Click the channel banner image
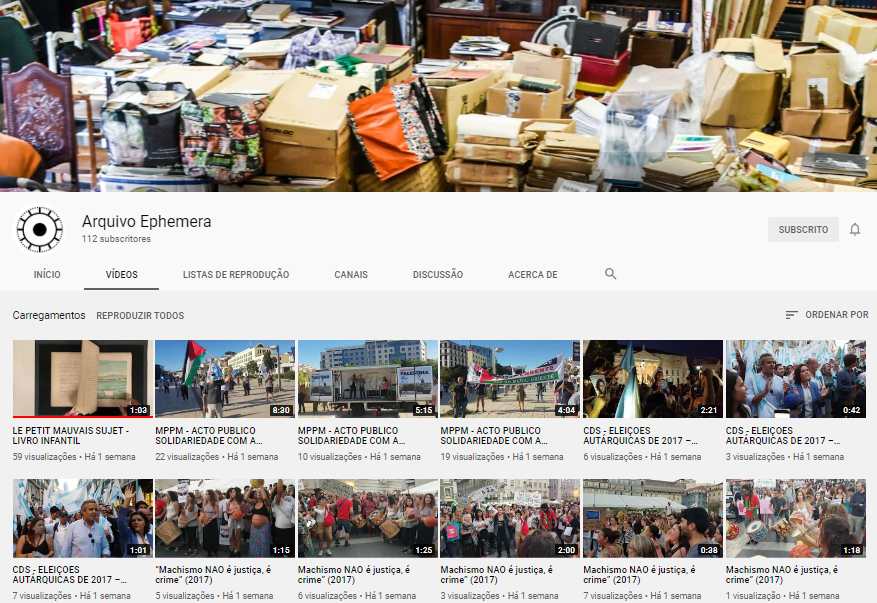This screenshot has height=603, width=877. point(438,96)
